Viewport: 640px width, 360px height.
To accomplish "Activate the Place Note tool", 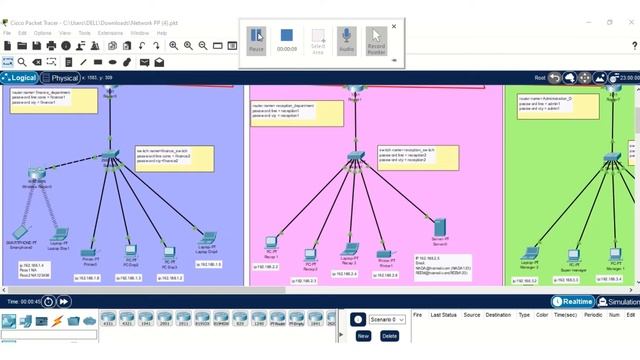I will pos(69,62).
